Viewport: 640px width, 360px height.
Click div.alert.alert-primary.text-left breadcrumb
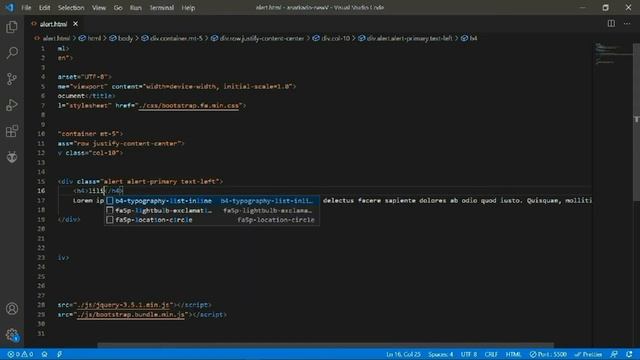(409, 38)
